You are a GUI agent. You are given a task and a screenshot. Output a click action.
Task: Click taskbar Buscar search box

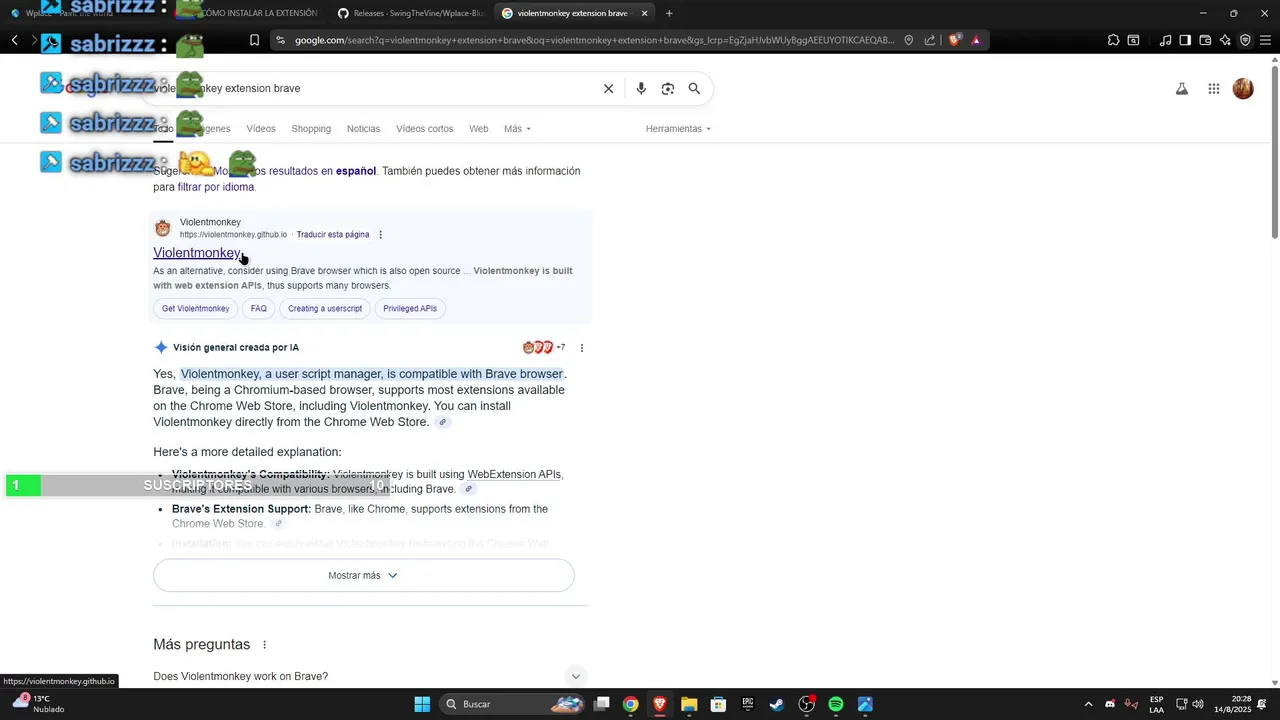pyautogui.click(x=513, y=704)
